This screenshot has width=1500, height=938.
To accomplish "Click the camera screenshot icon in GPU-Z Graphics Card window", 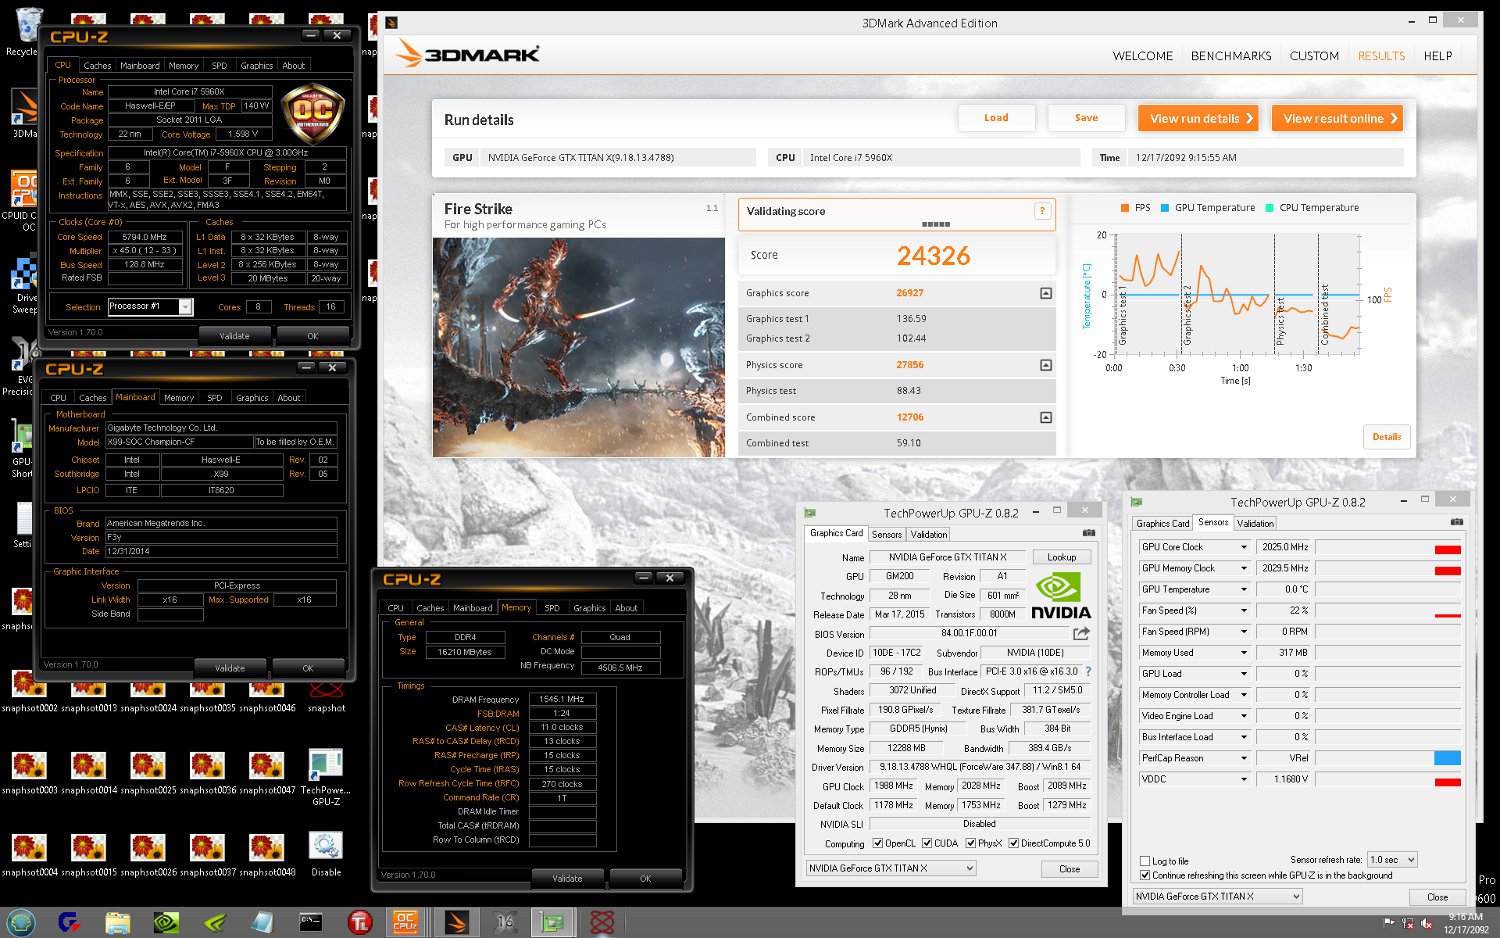I will [x=1089, y=533].
